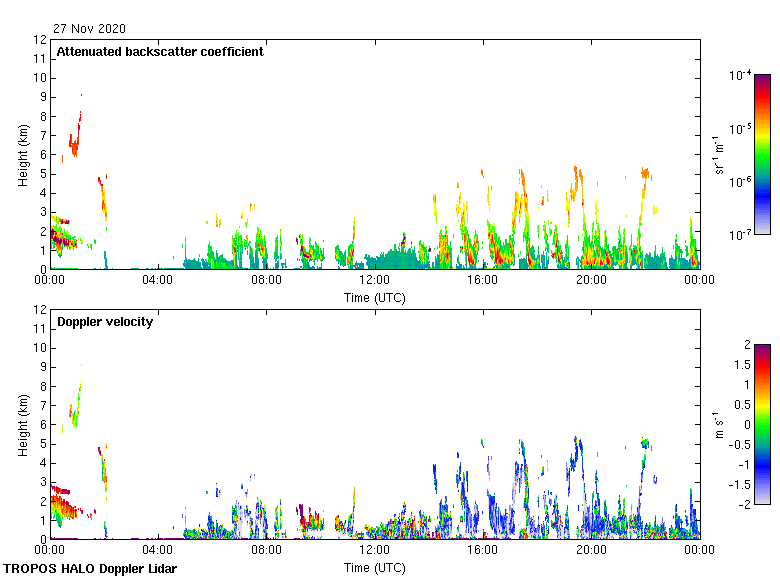The height and width of the screenshot is (580, 780).
Task: Select the 04:00 tick under the backscatter plot
Action: [x=158, y=281]
